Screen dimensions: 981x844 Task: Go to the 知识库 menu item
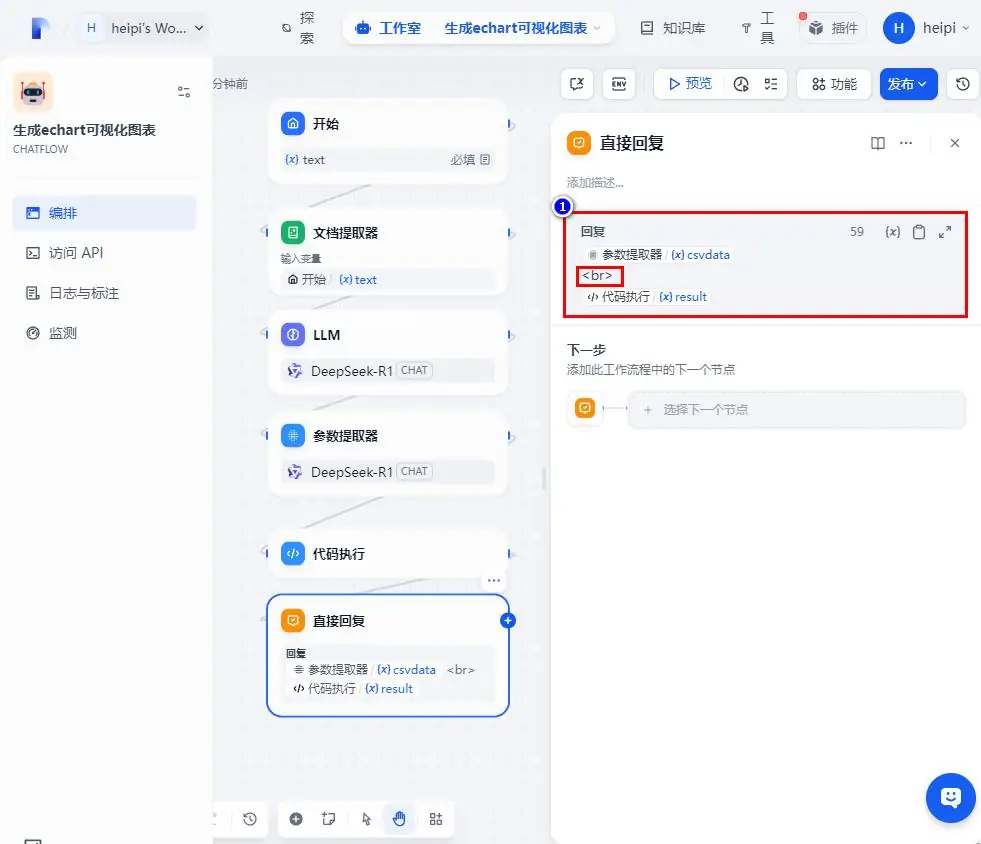672,28
